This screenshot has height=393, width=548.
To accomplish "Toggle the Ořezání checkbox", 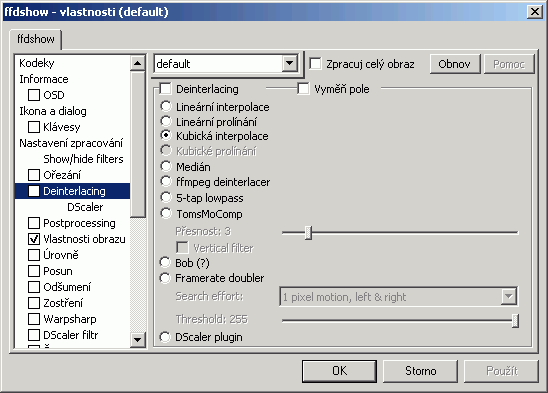I will pyautogui.click(x=34, y=175).
